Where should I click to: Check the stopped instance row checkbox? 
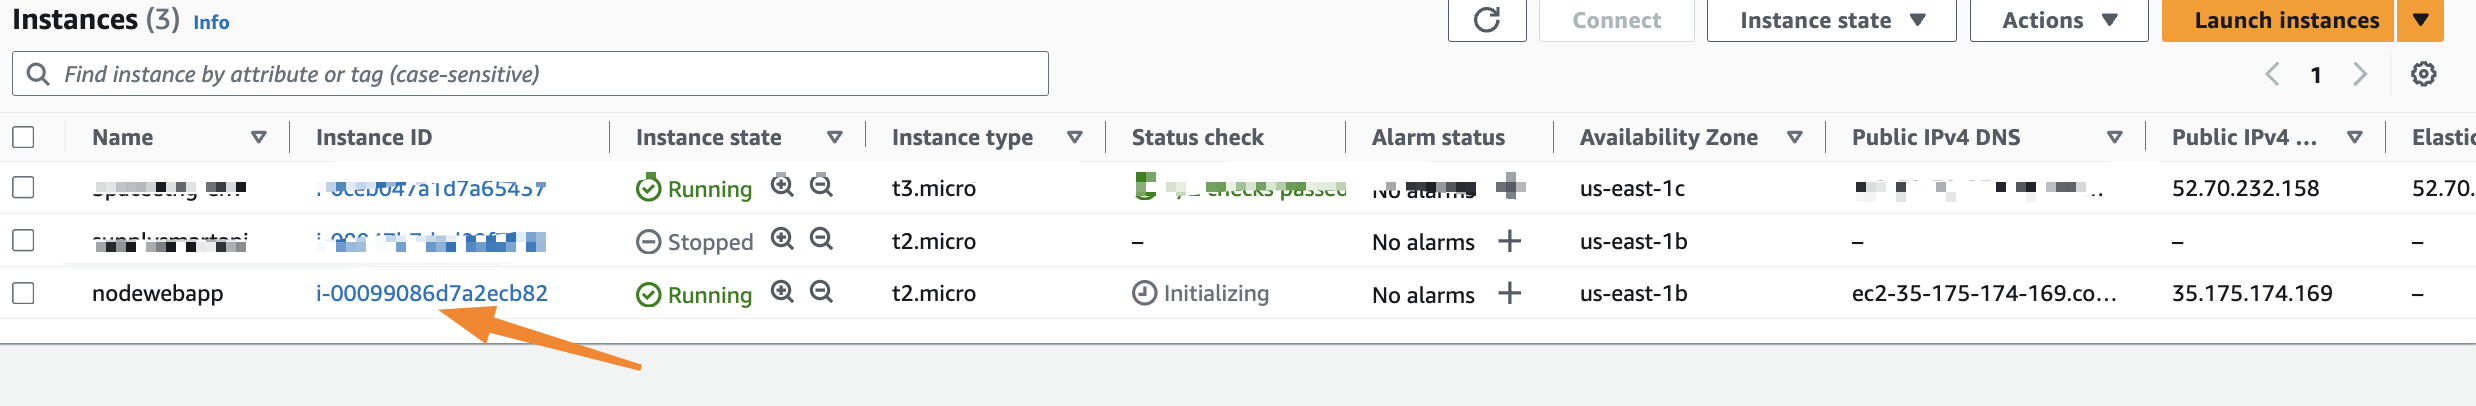23,241
